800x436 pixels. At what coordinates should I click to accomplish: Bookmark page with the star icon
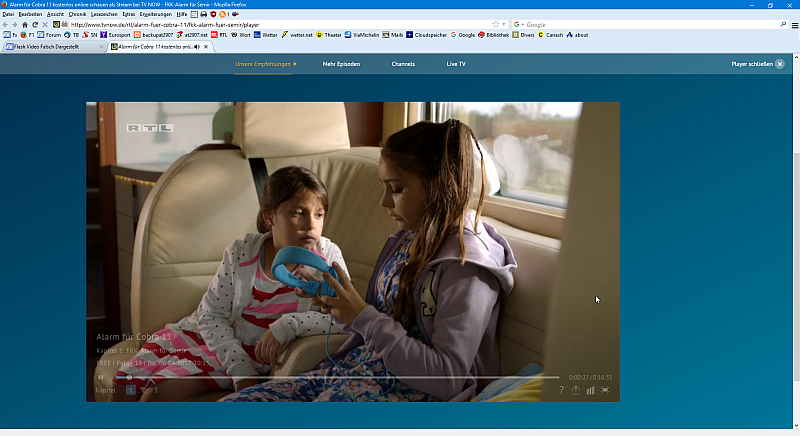(495, 24)
